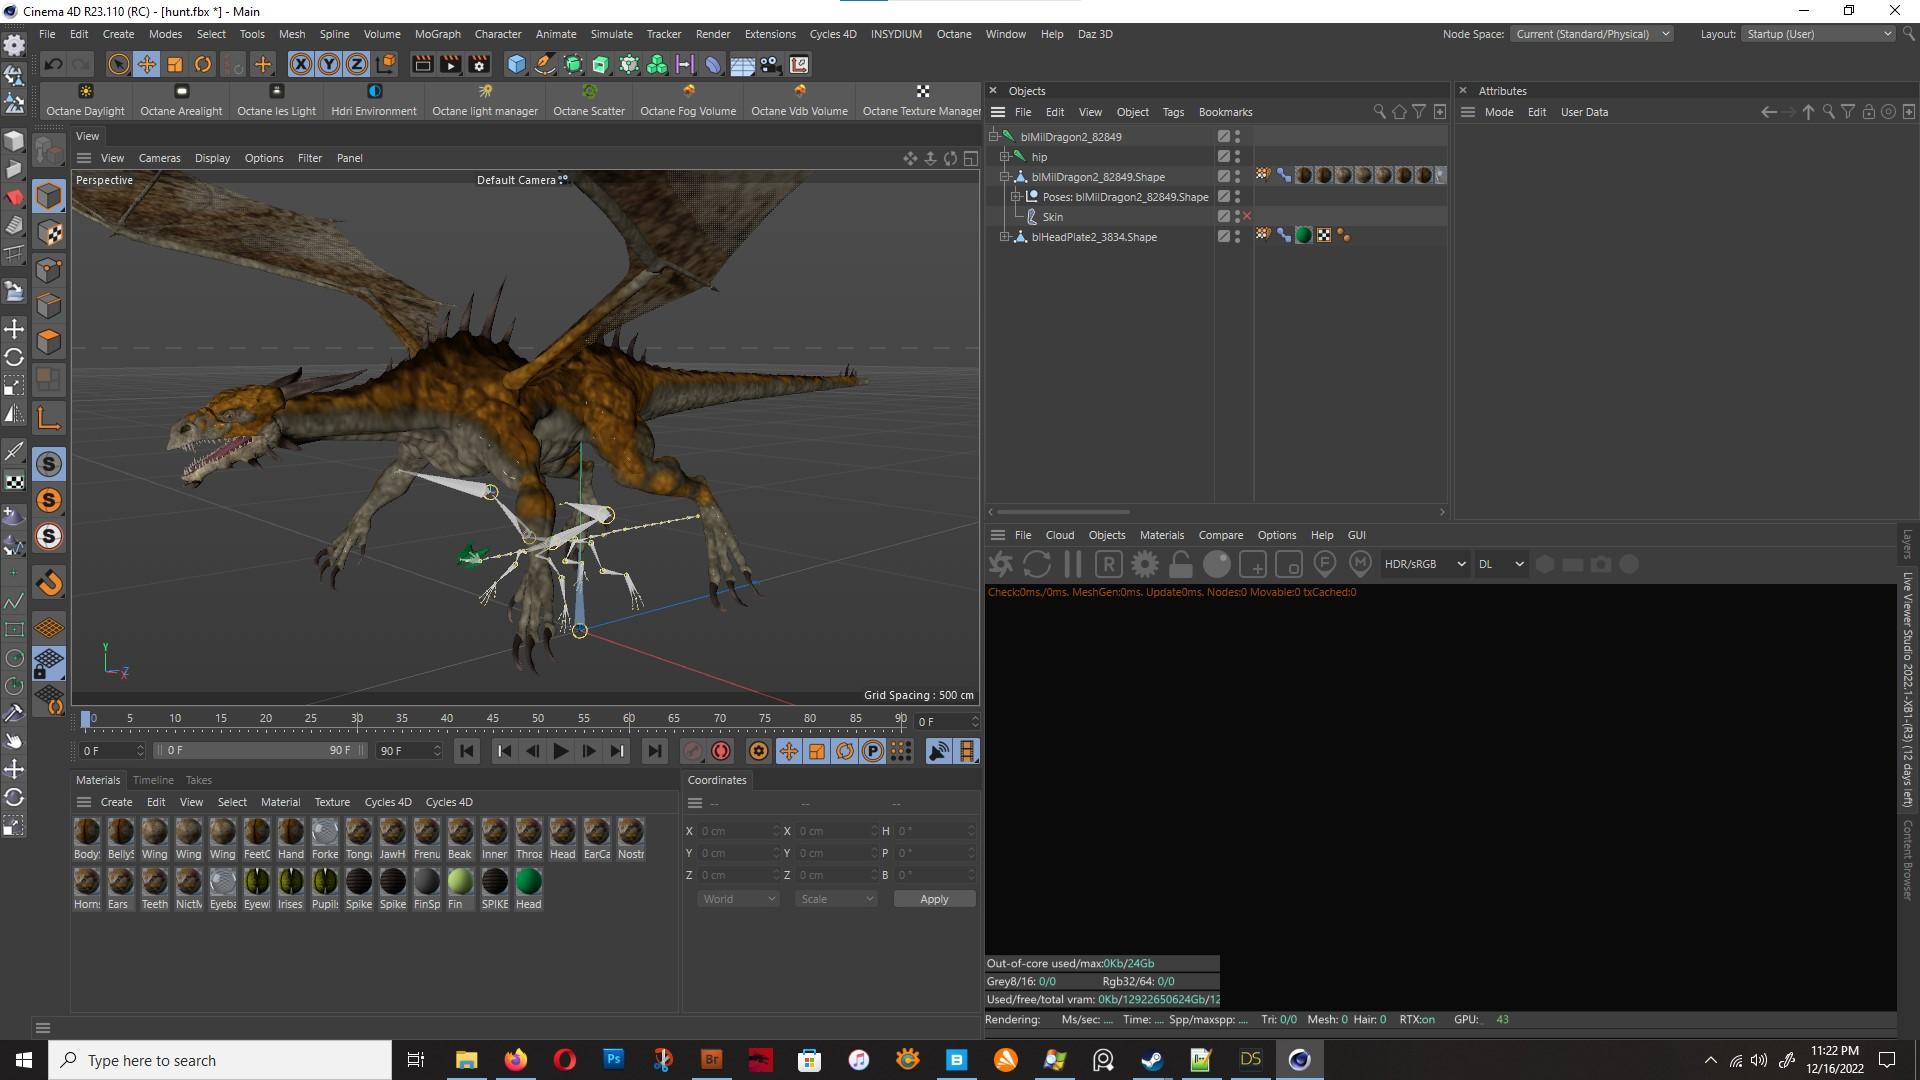Click the Rotate tool icon
Image resolution: width=1920 pixels, height=1080 pixels.
pos(203,65)
